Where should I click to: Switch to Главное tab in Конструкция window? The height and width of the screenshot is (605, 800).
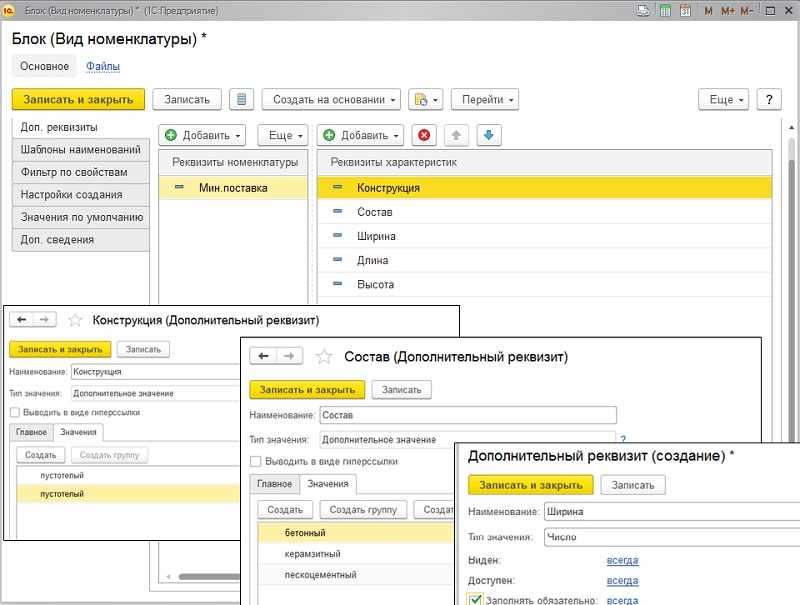coord(31,432)
